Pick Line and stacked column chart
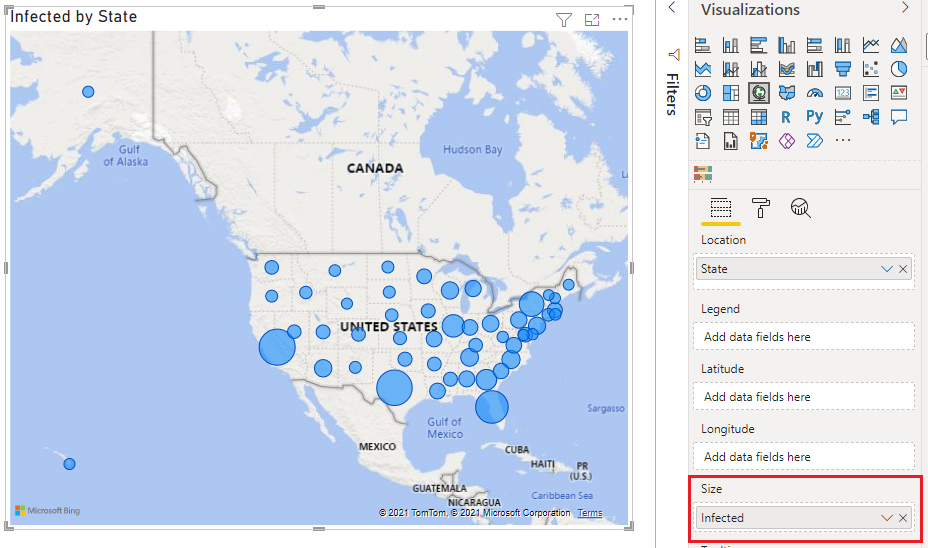 [x=730, y=69]
